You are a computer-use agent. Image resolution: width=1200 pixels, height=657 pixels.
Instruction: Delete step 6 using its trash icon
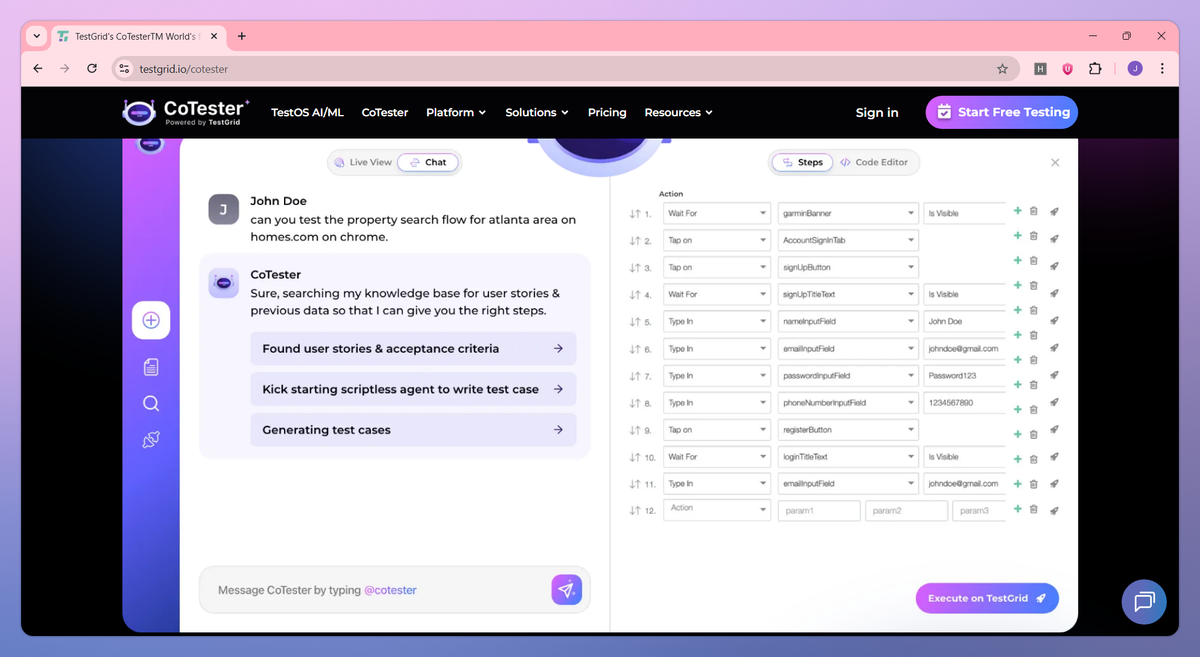point(1034,336)
